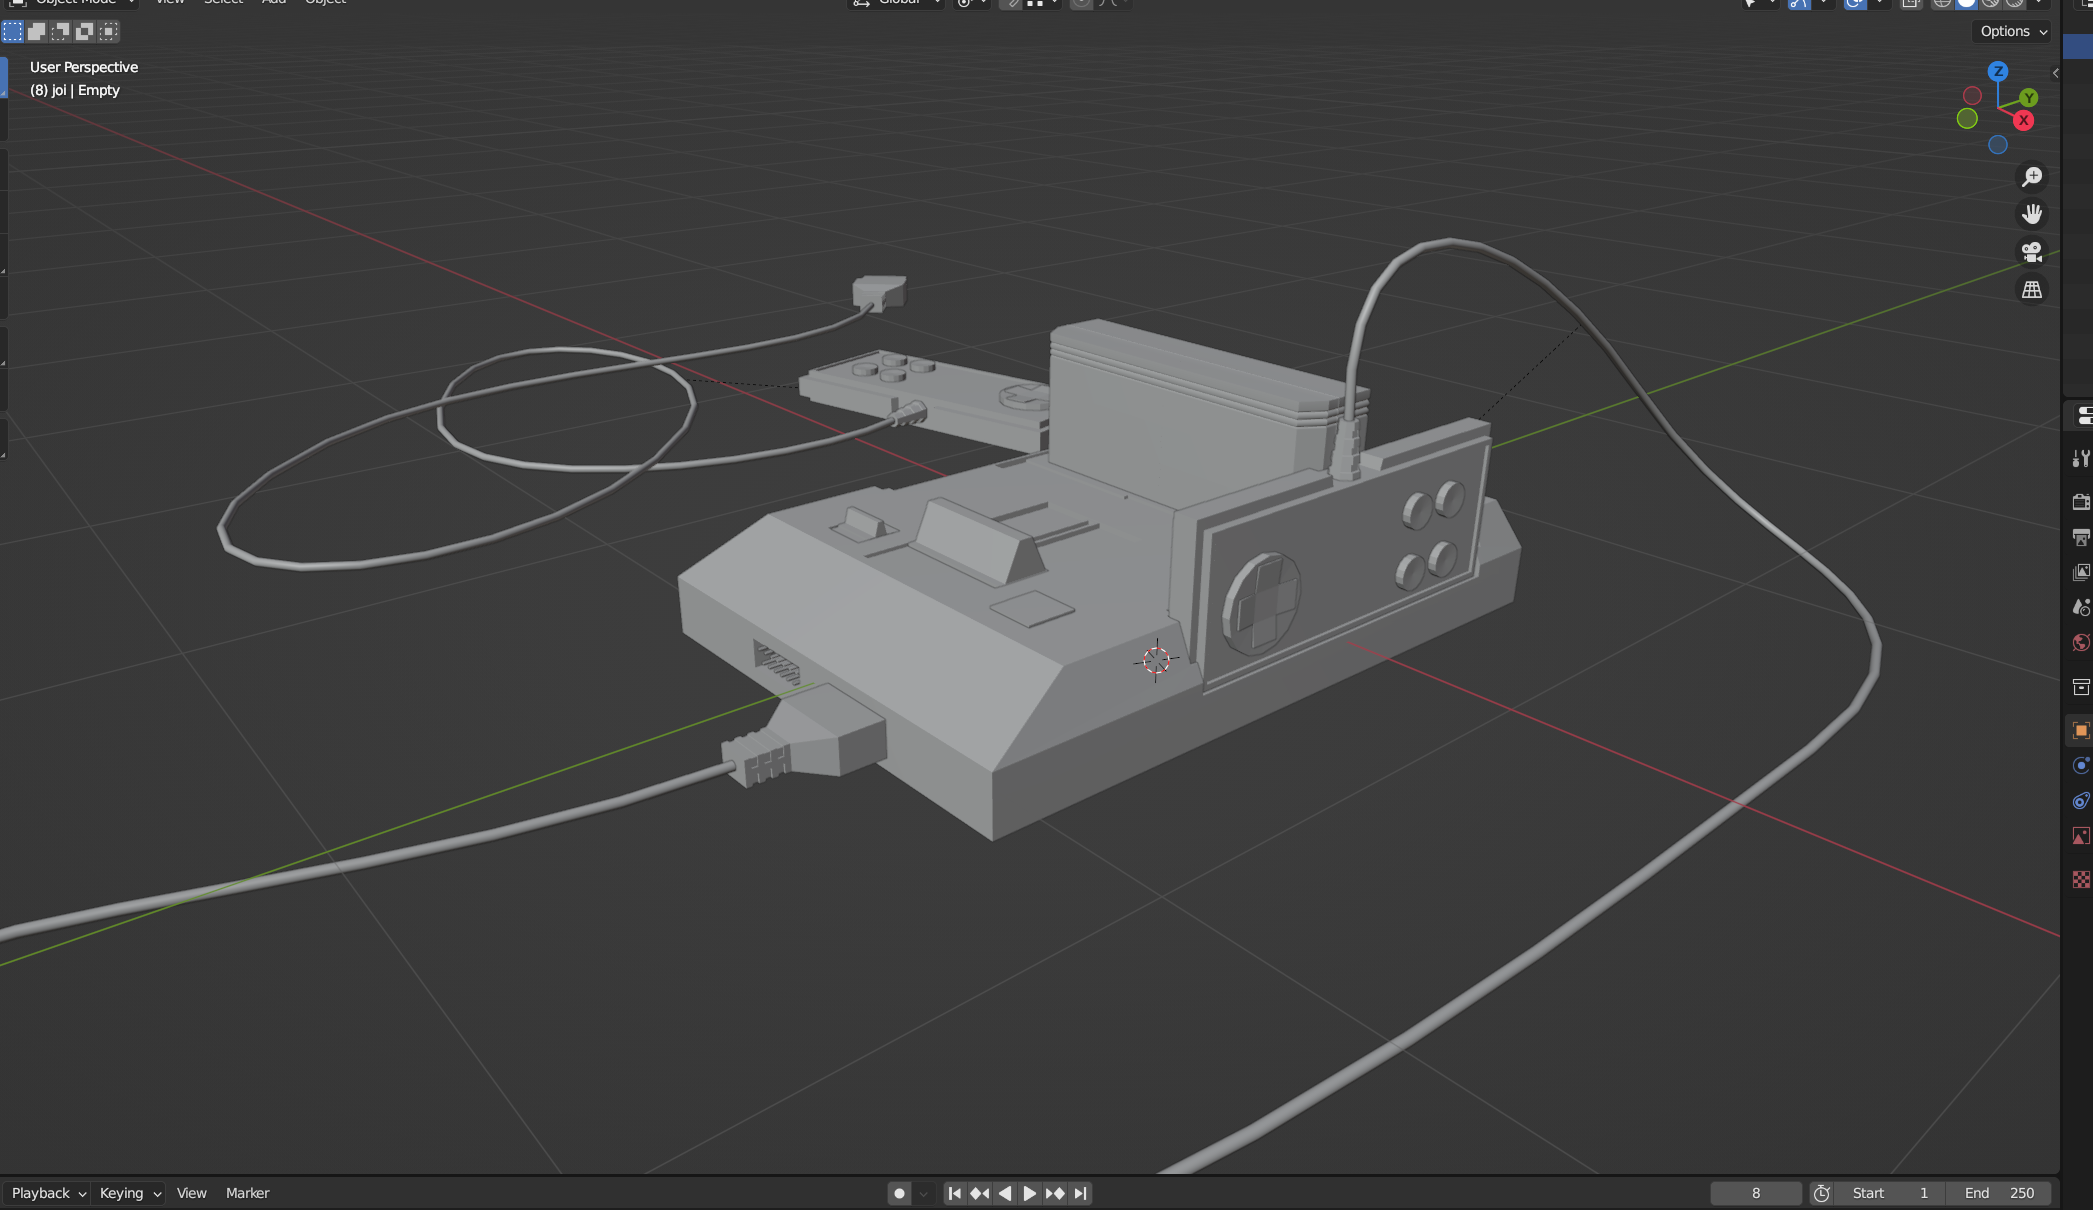Screen dimensions: 2093x1210
Task: Click the current frame field showing 8
Action: pos(1756,1193)
